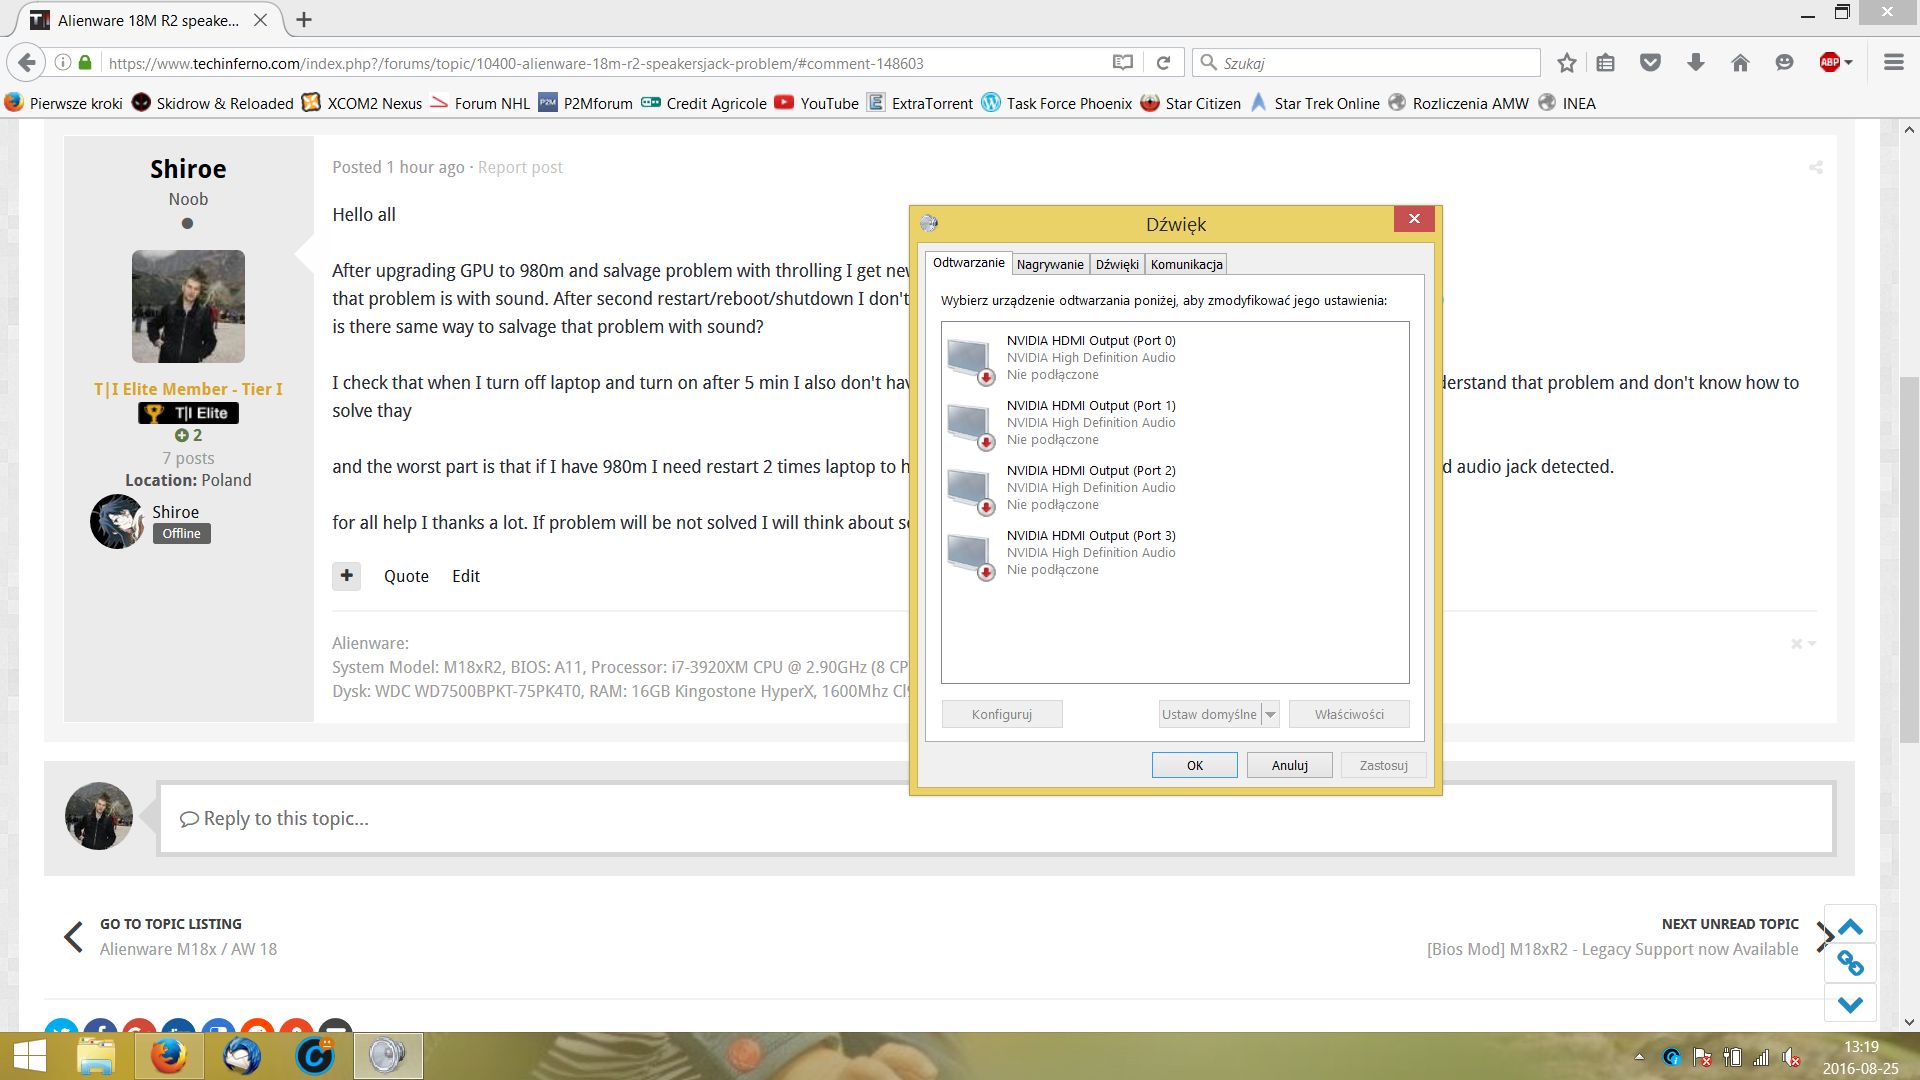Click the Hello chat smiley icon
Viewport: 1920px width, 1080px height.
1784,63
